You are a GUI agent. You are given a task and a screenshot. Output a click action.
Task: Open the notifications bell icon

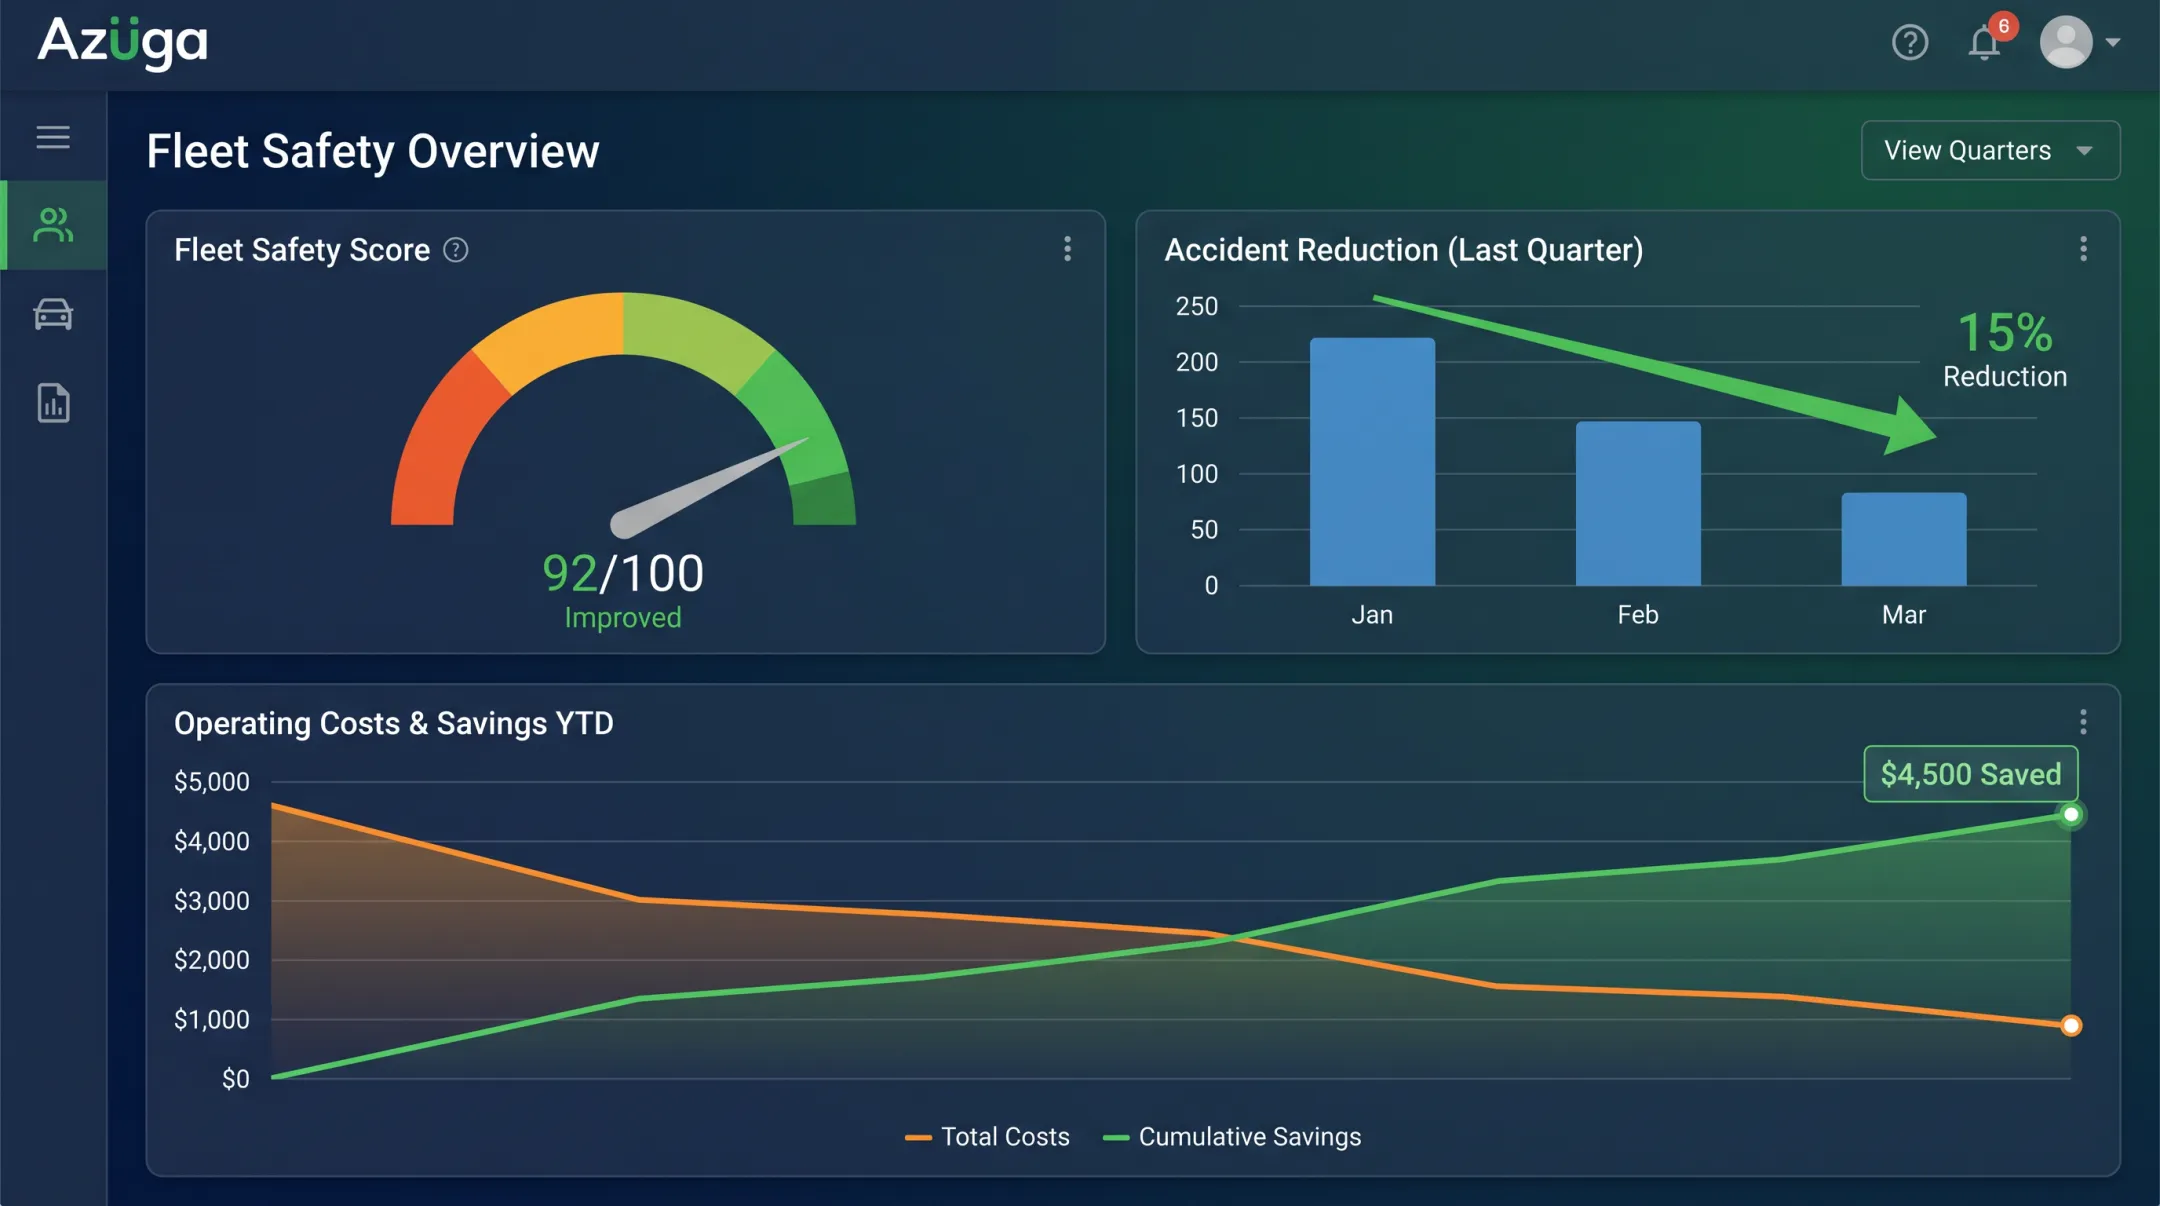pyautogui.click(x=1984, y=43)
